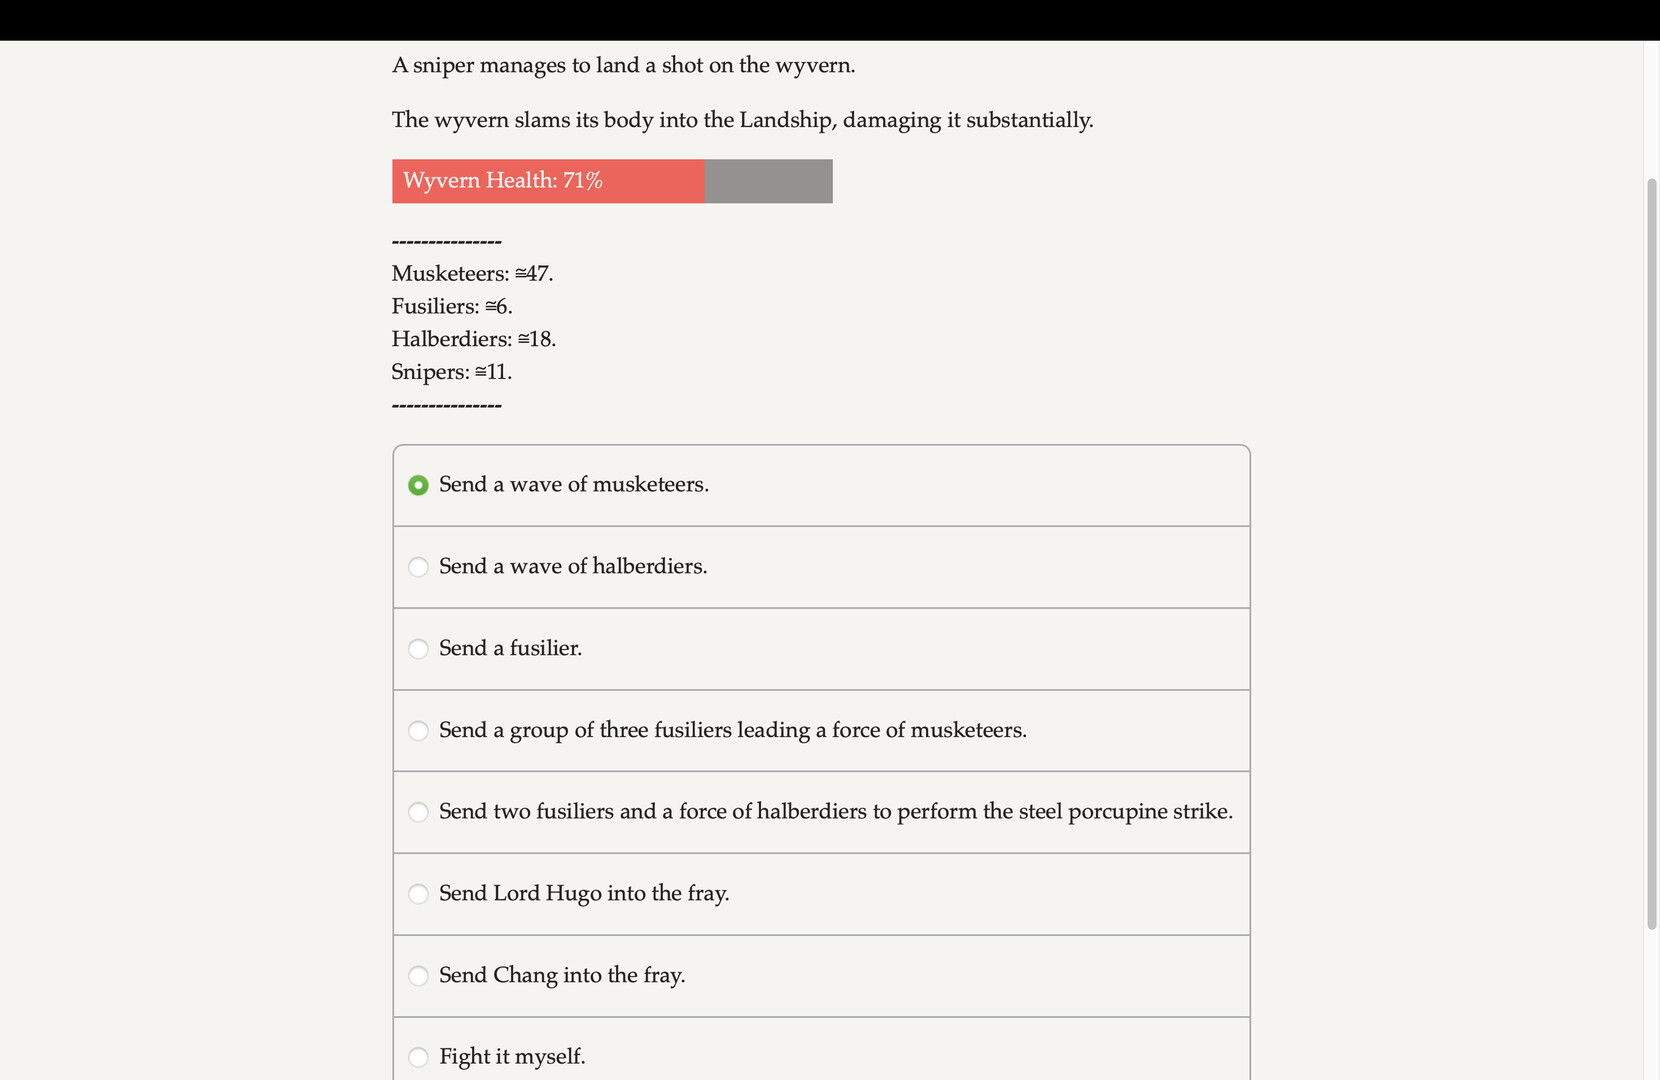Click the 'Send a fusilier.' option text
The height and width of the screenshot is (1080, 1660).
510,648
